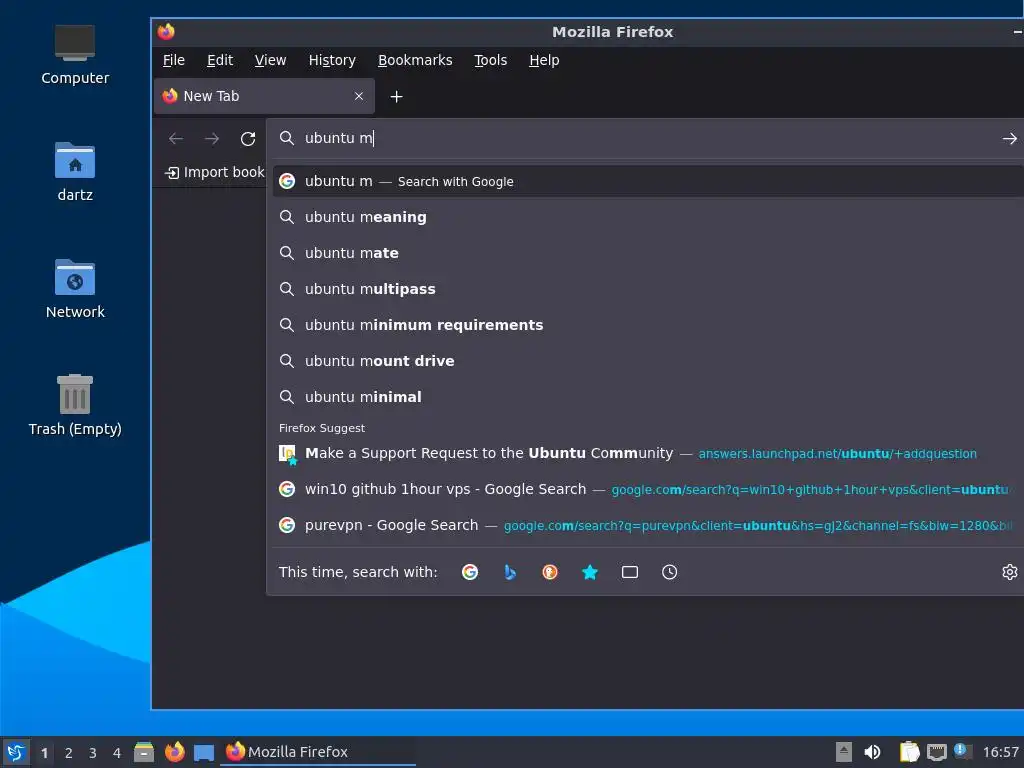Screen dimensions: 1024x768
Task: Open the View menu
Action: [270, 60]
